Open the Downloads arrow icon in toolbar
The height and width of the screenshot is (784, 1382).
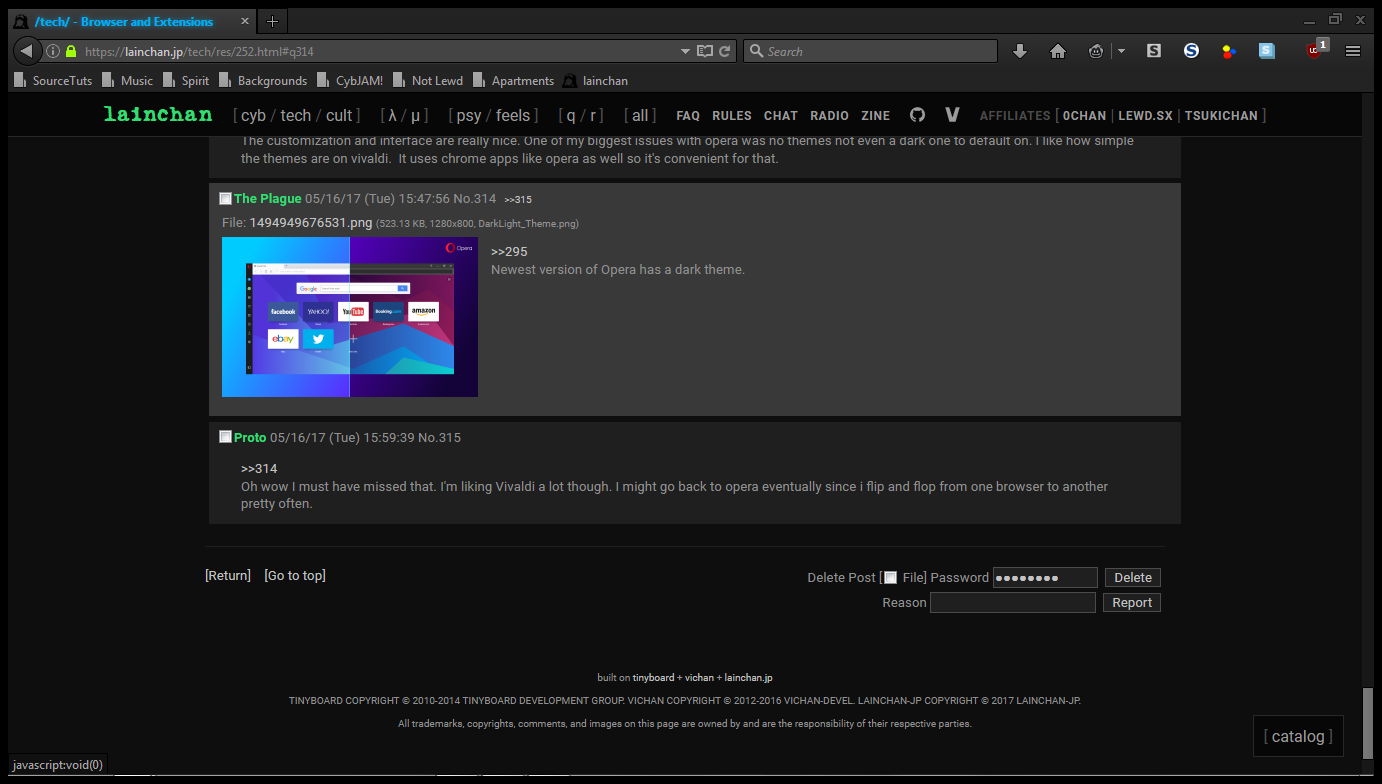1020,51
